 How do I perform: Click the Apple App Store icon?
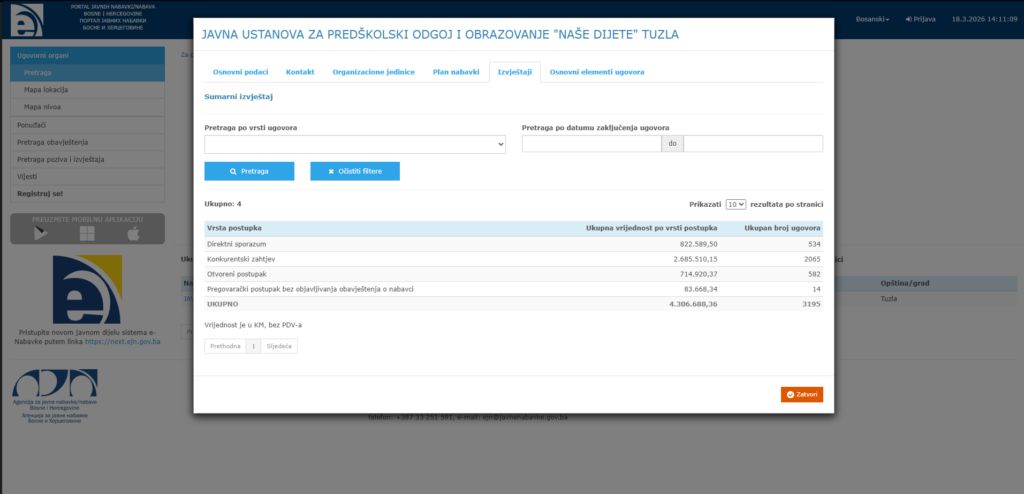[133, 233]
